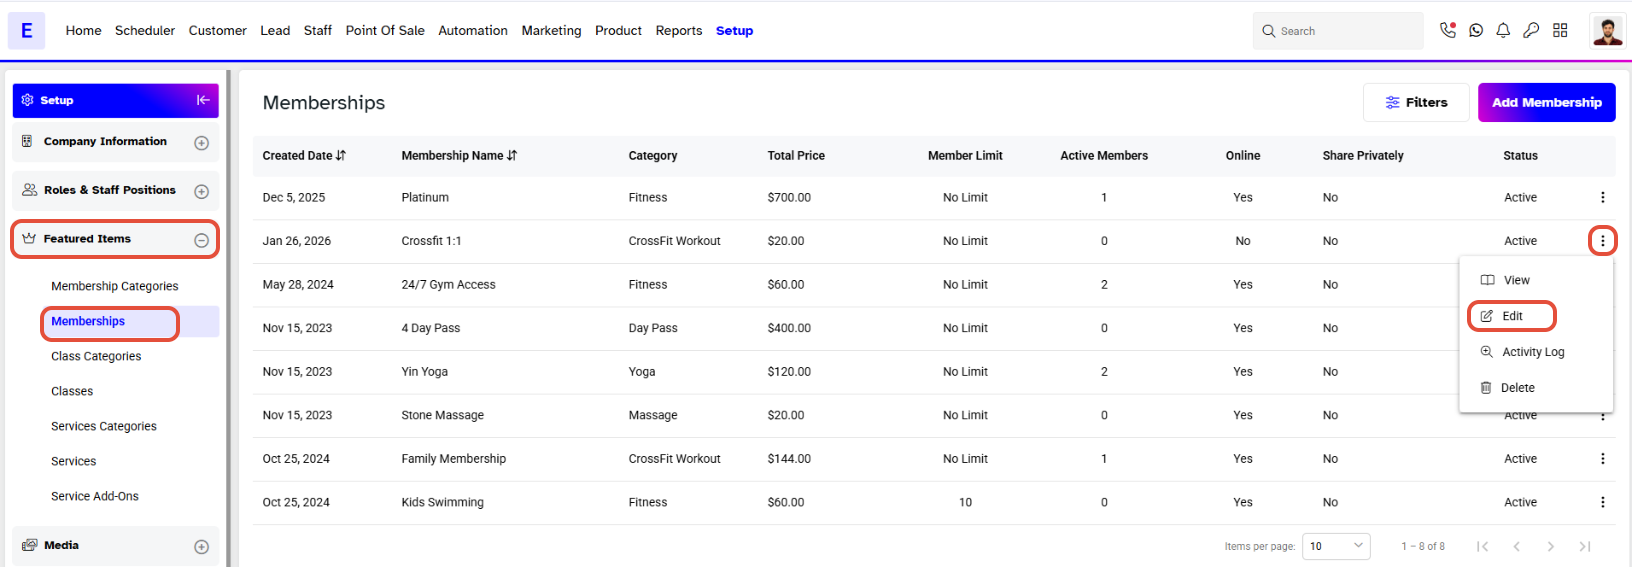Open the Product menu
The image size is (1632, 567).
pos(618,31)
